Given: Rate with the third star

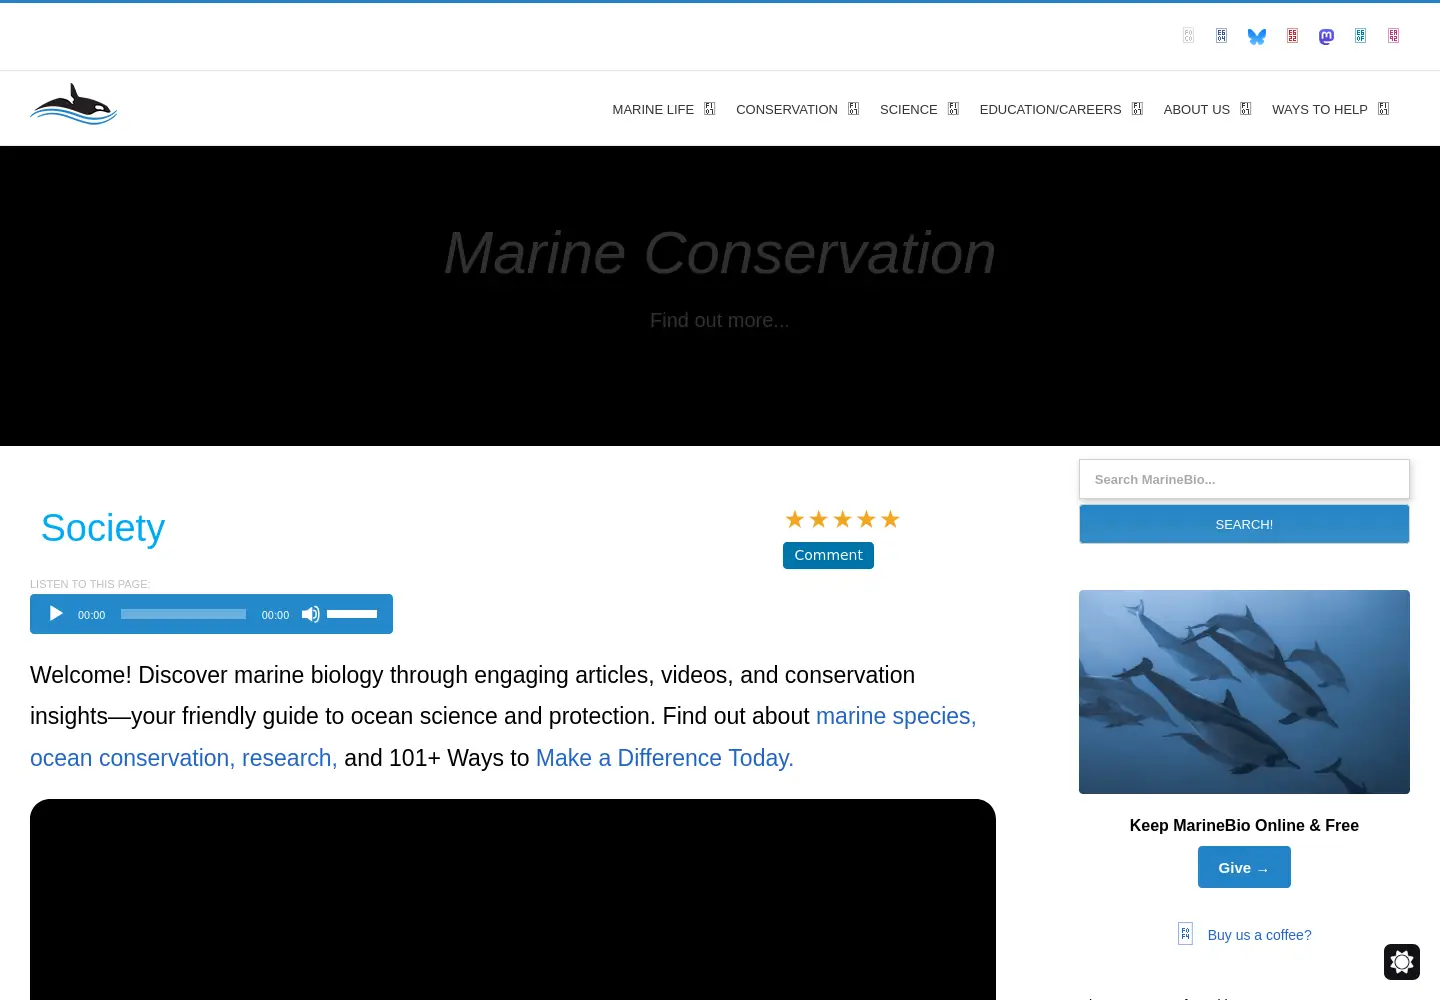Looking at the screenshot, I should 842,519.
